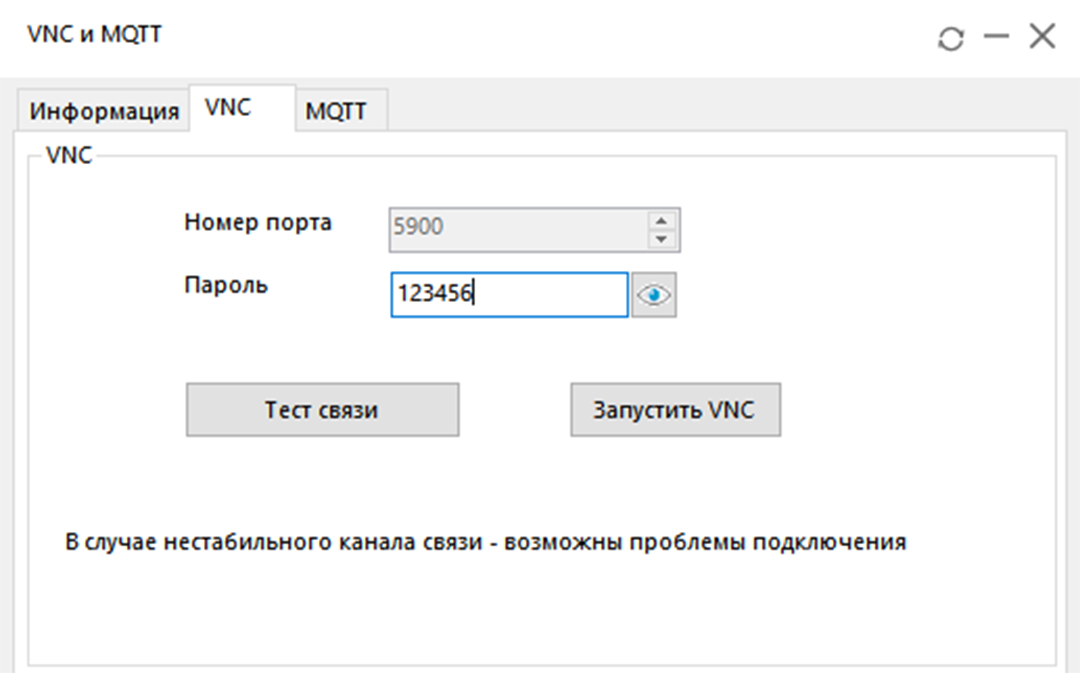Click the VNC group box caption

[x=68, y=155]
